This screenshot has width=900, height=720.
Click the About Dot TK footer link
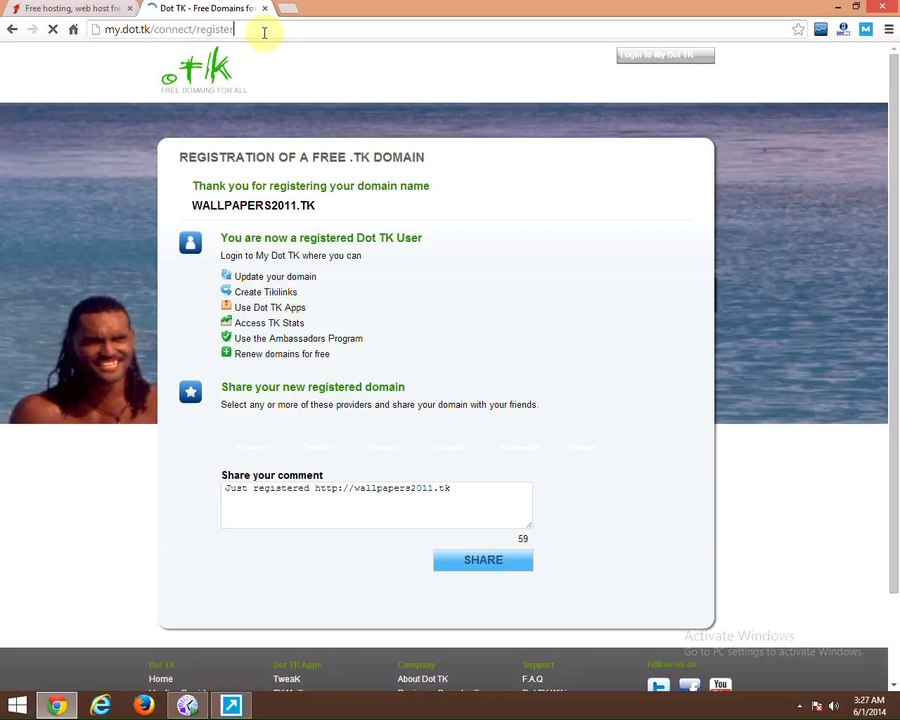click(422, 679)
